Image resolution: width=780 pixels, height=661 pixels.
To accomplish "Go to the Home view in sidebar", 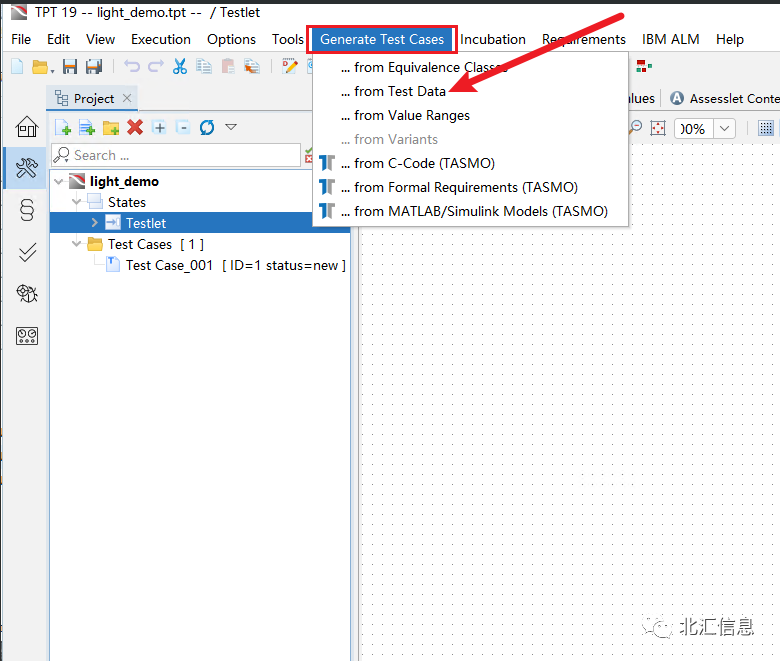I will [27, 126].
